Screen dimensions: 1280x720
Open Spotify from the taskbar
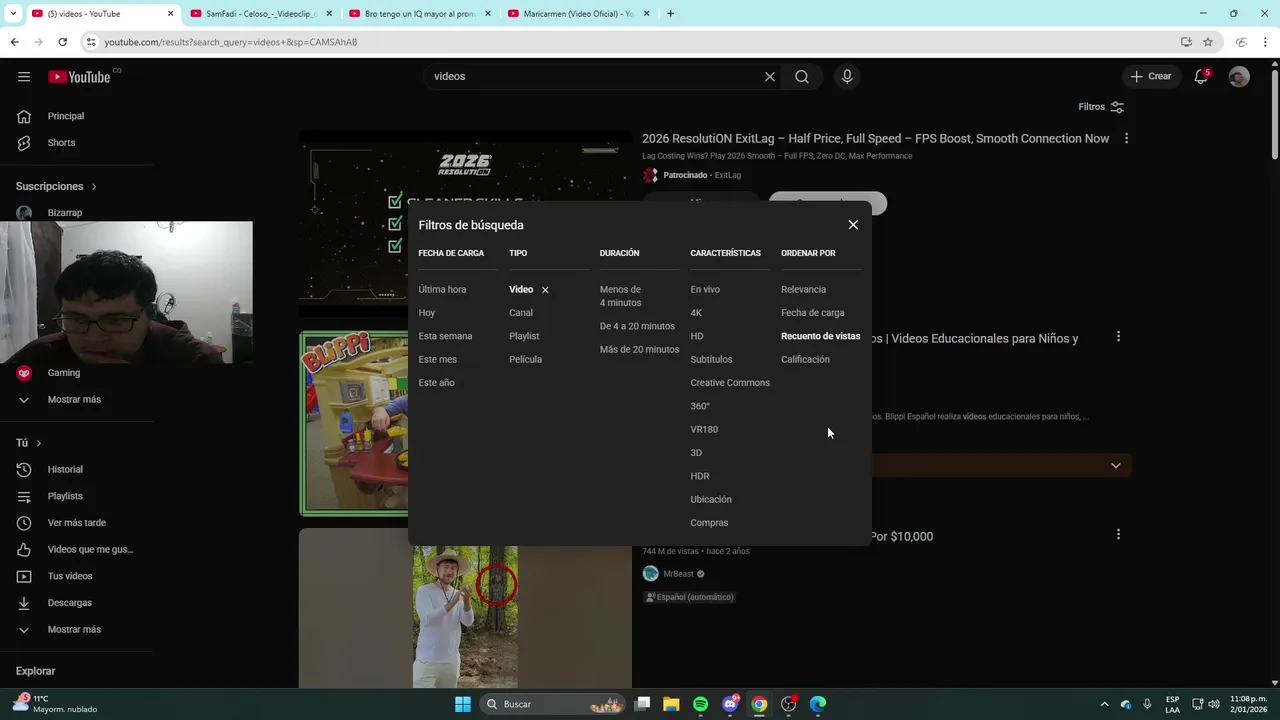[x=700, y=704]
